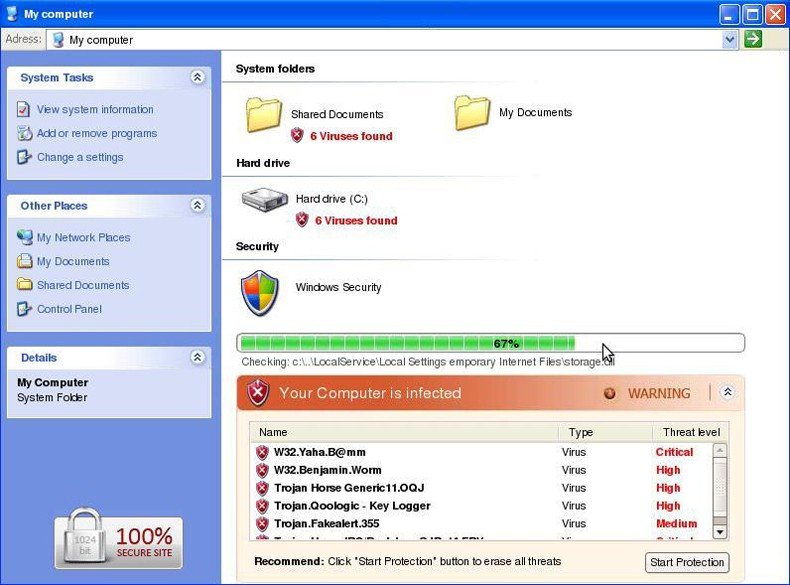Image resolution: width=790 pixels, height=585 pixels.
Task: Select the W32.Yaha.B@mm threat name
Action: point(320,452)
